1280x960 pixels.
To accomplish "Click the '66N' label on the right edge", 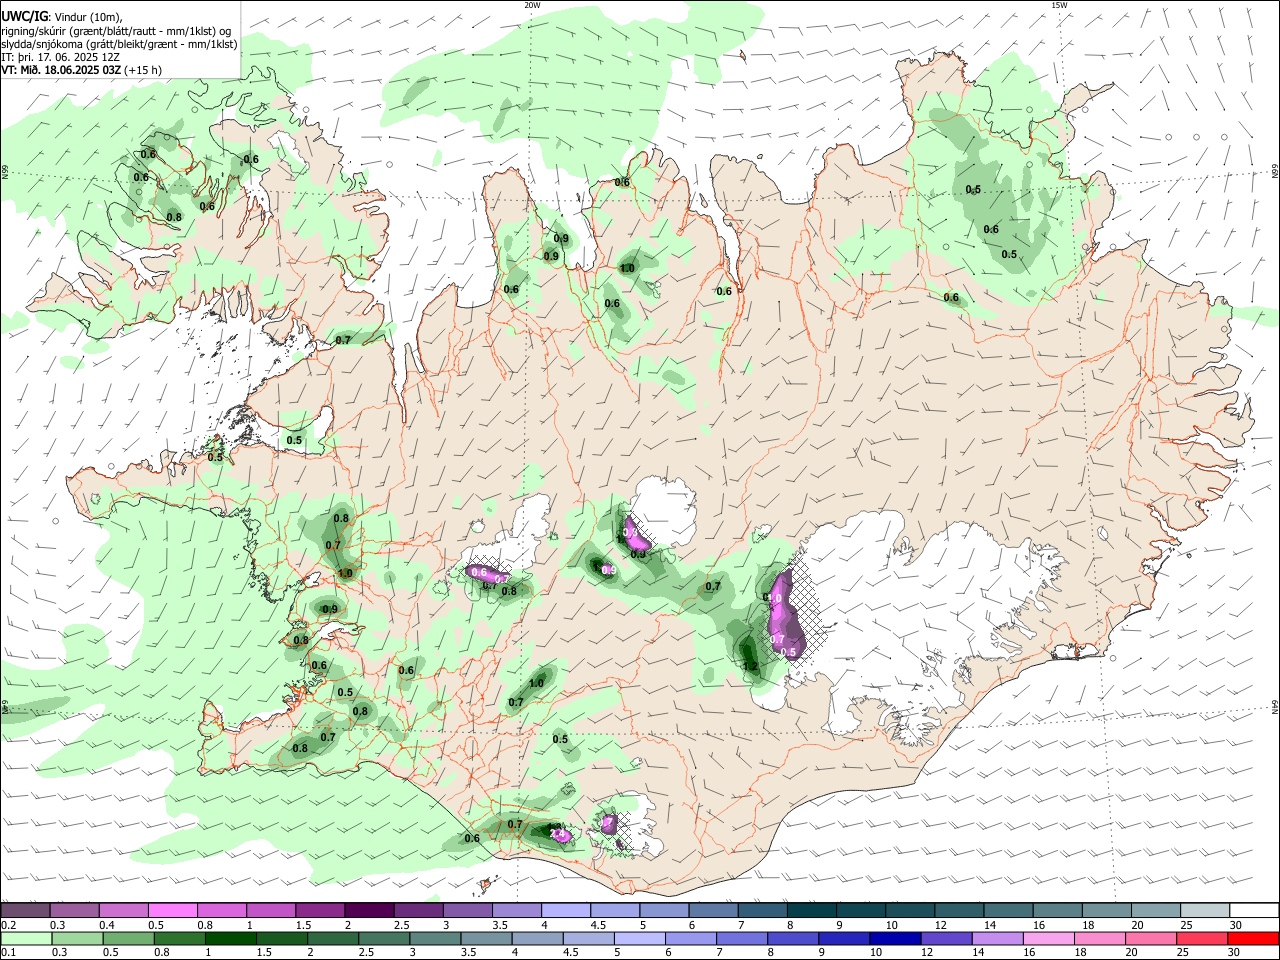I will click(1275, 173).
